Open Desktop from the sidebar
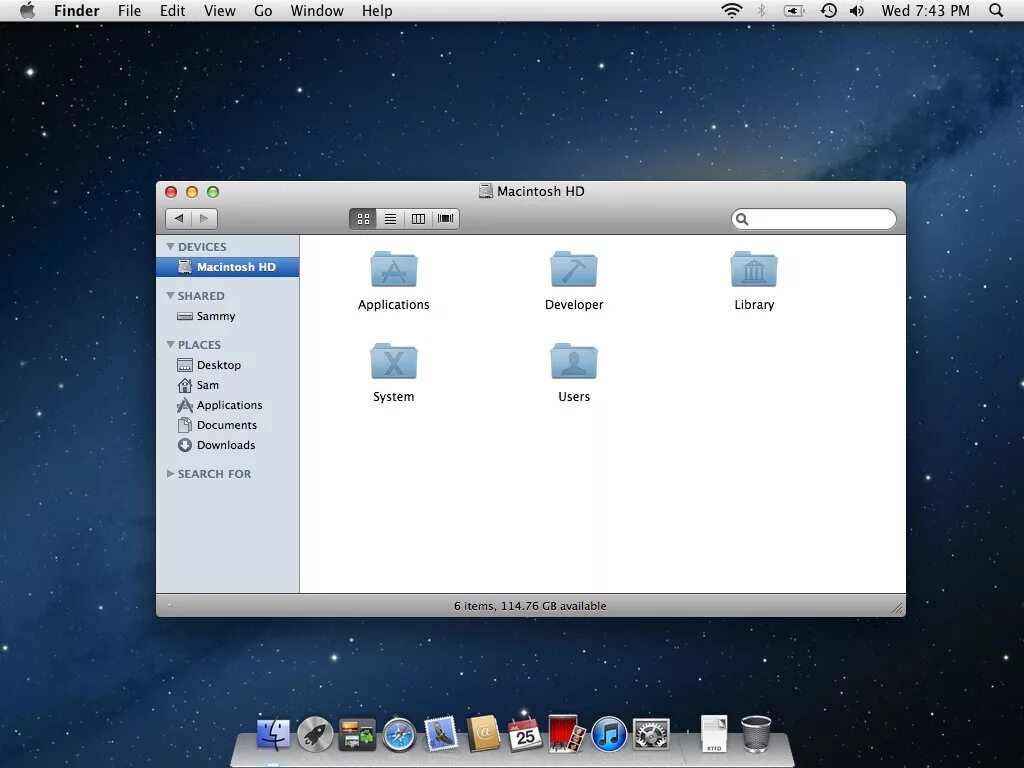Screen dimensions: 1024x768 click(x=227, y=364)
